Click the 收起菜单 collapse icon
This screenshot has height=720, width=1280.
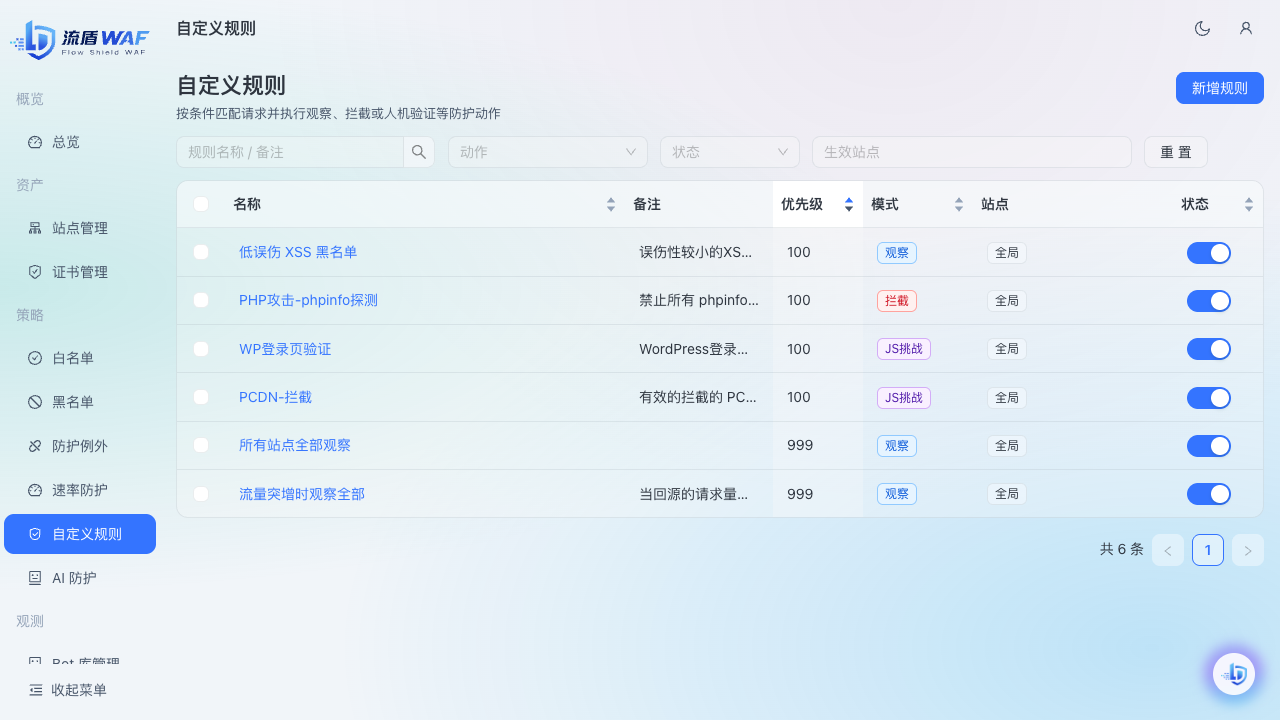pos(36,690)
